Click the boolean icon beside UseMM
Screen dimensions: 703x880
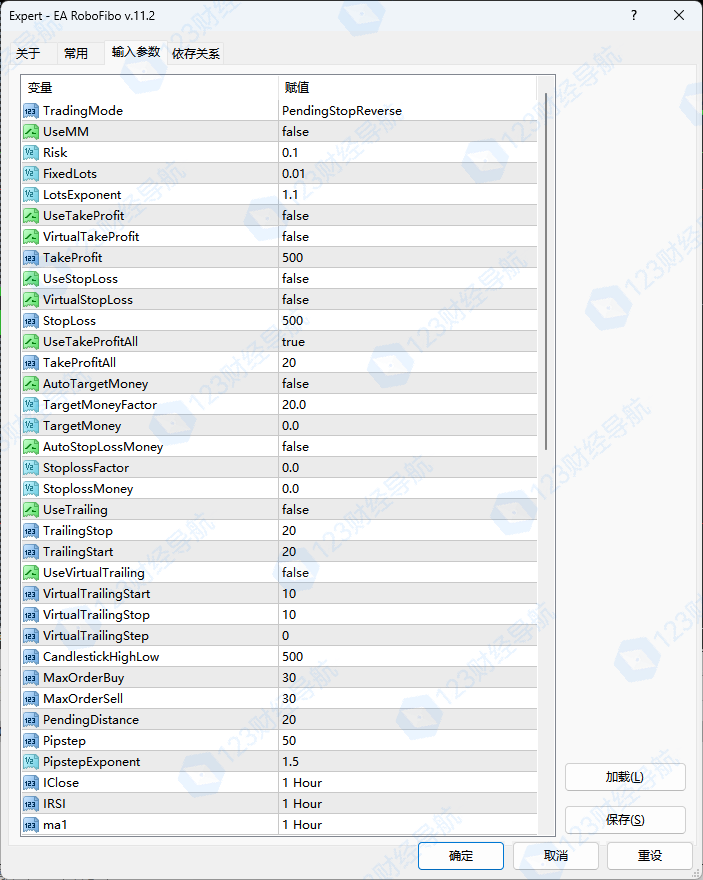click(31, 132)
